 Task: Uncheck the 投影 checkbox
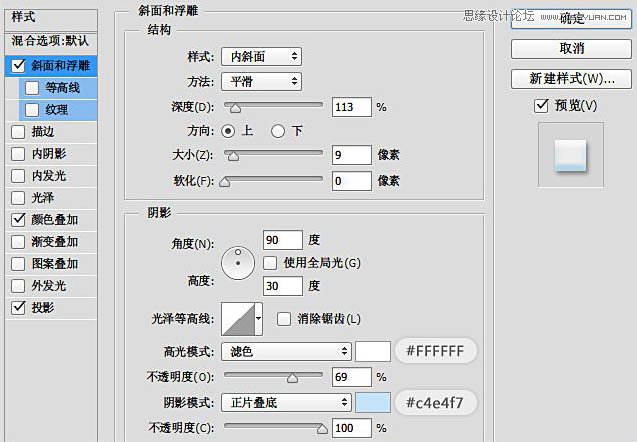click(18, 308)
